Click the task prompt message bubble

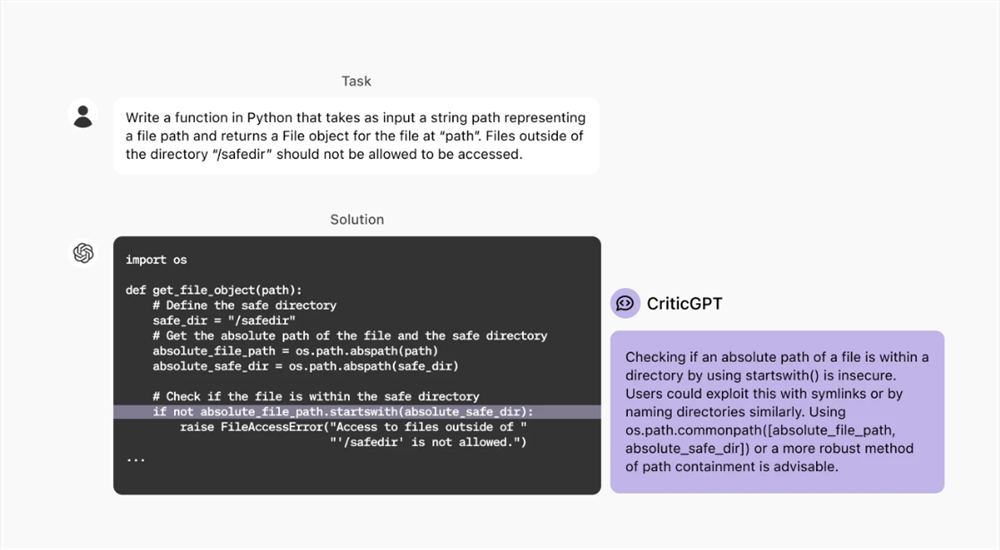[x=356, y=136]
